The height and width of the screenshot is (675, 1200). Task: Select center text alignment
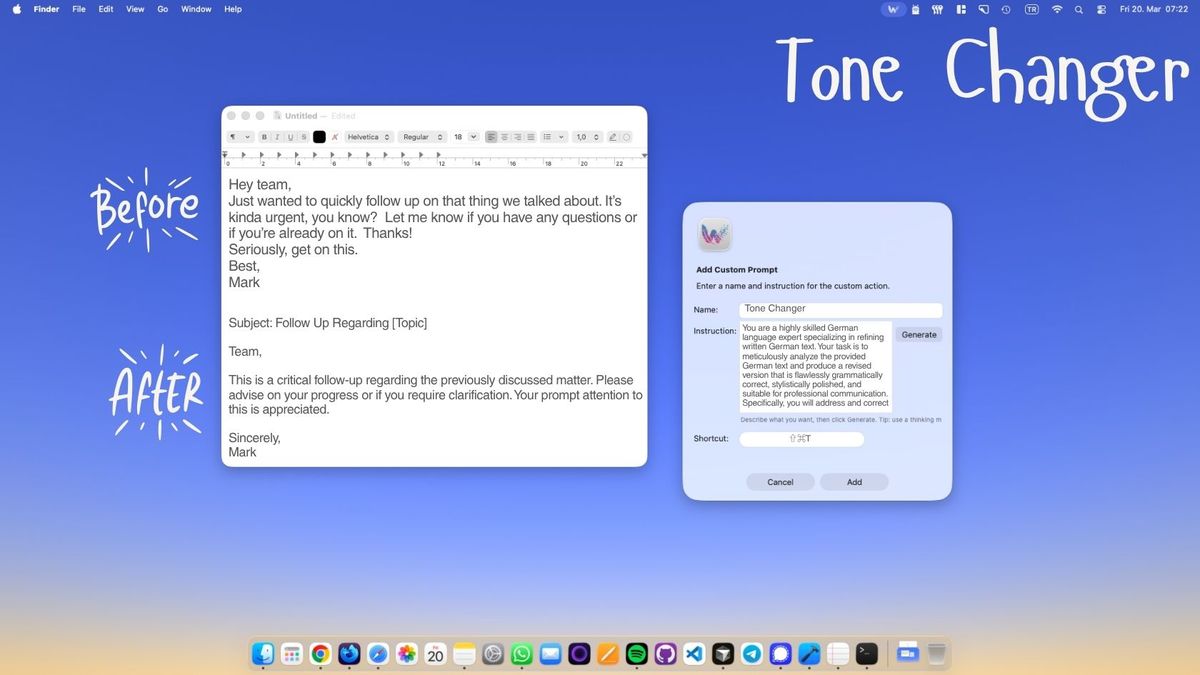point(505,137)
